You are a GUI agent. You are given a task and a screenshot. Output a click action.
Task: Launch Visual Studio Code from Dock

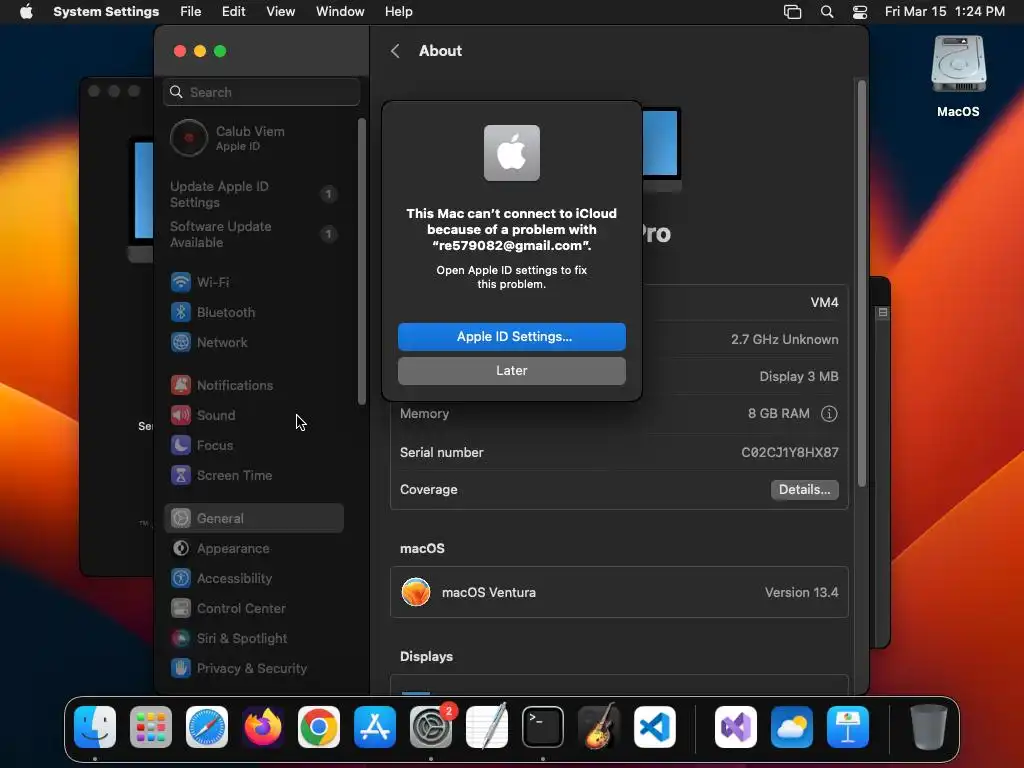coord(655,727)
